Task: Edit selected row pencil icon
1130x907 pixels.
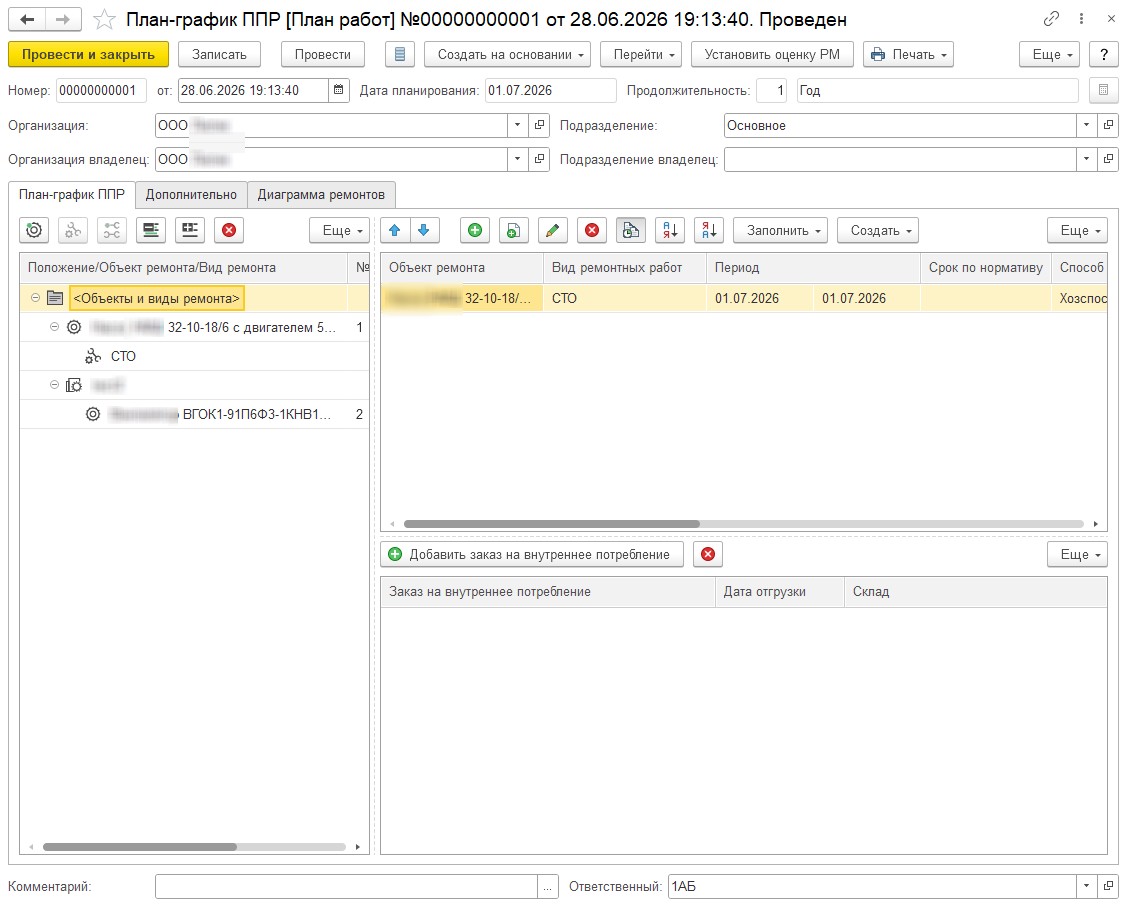Action: (x=553, y=231)
